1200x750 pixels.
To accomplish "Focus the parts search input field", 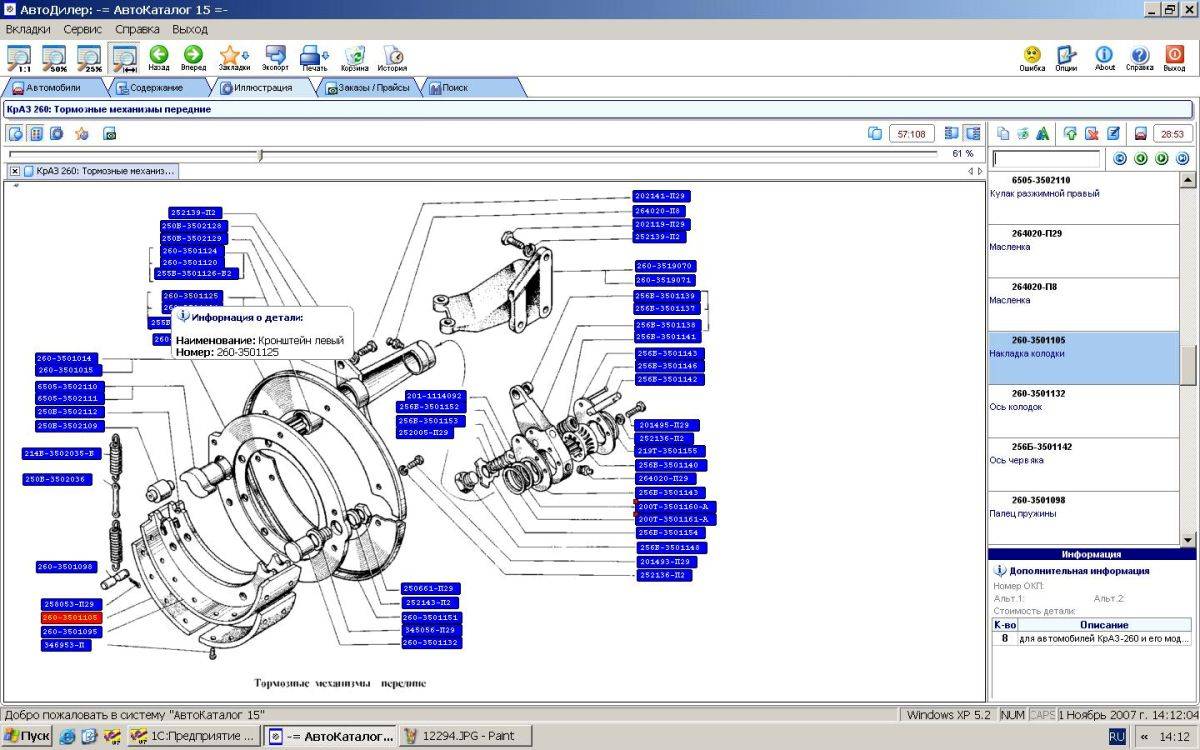I will pos(1046,158).
